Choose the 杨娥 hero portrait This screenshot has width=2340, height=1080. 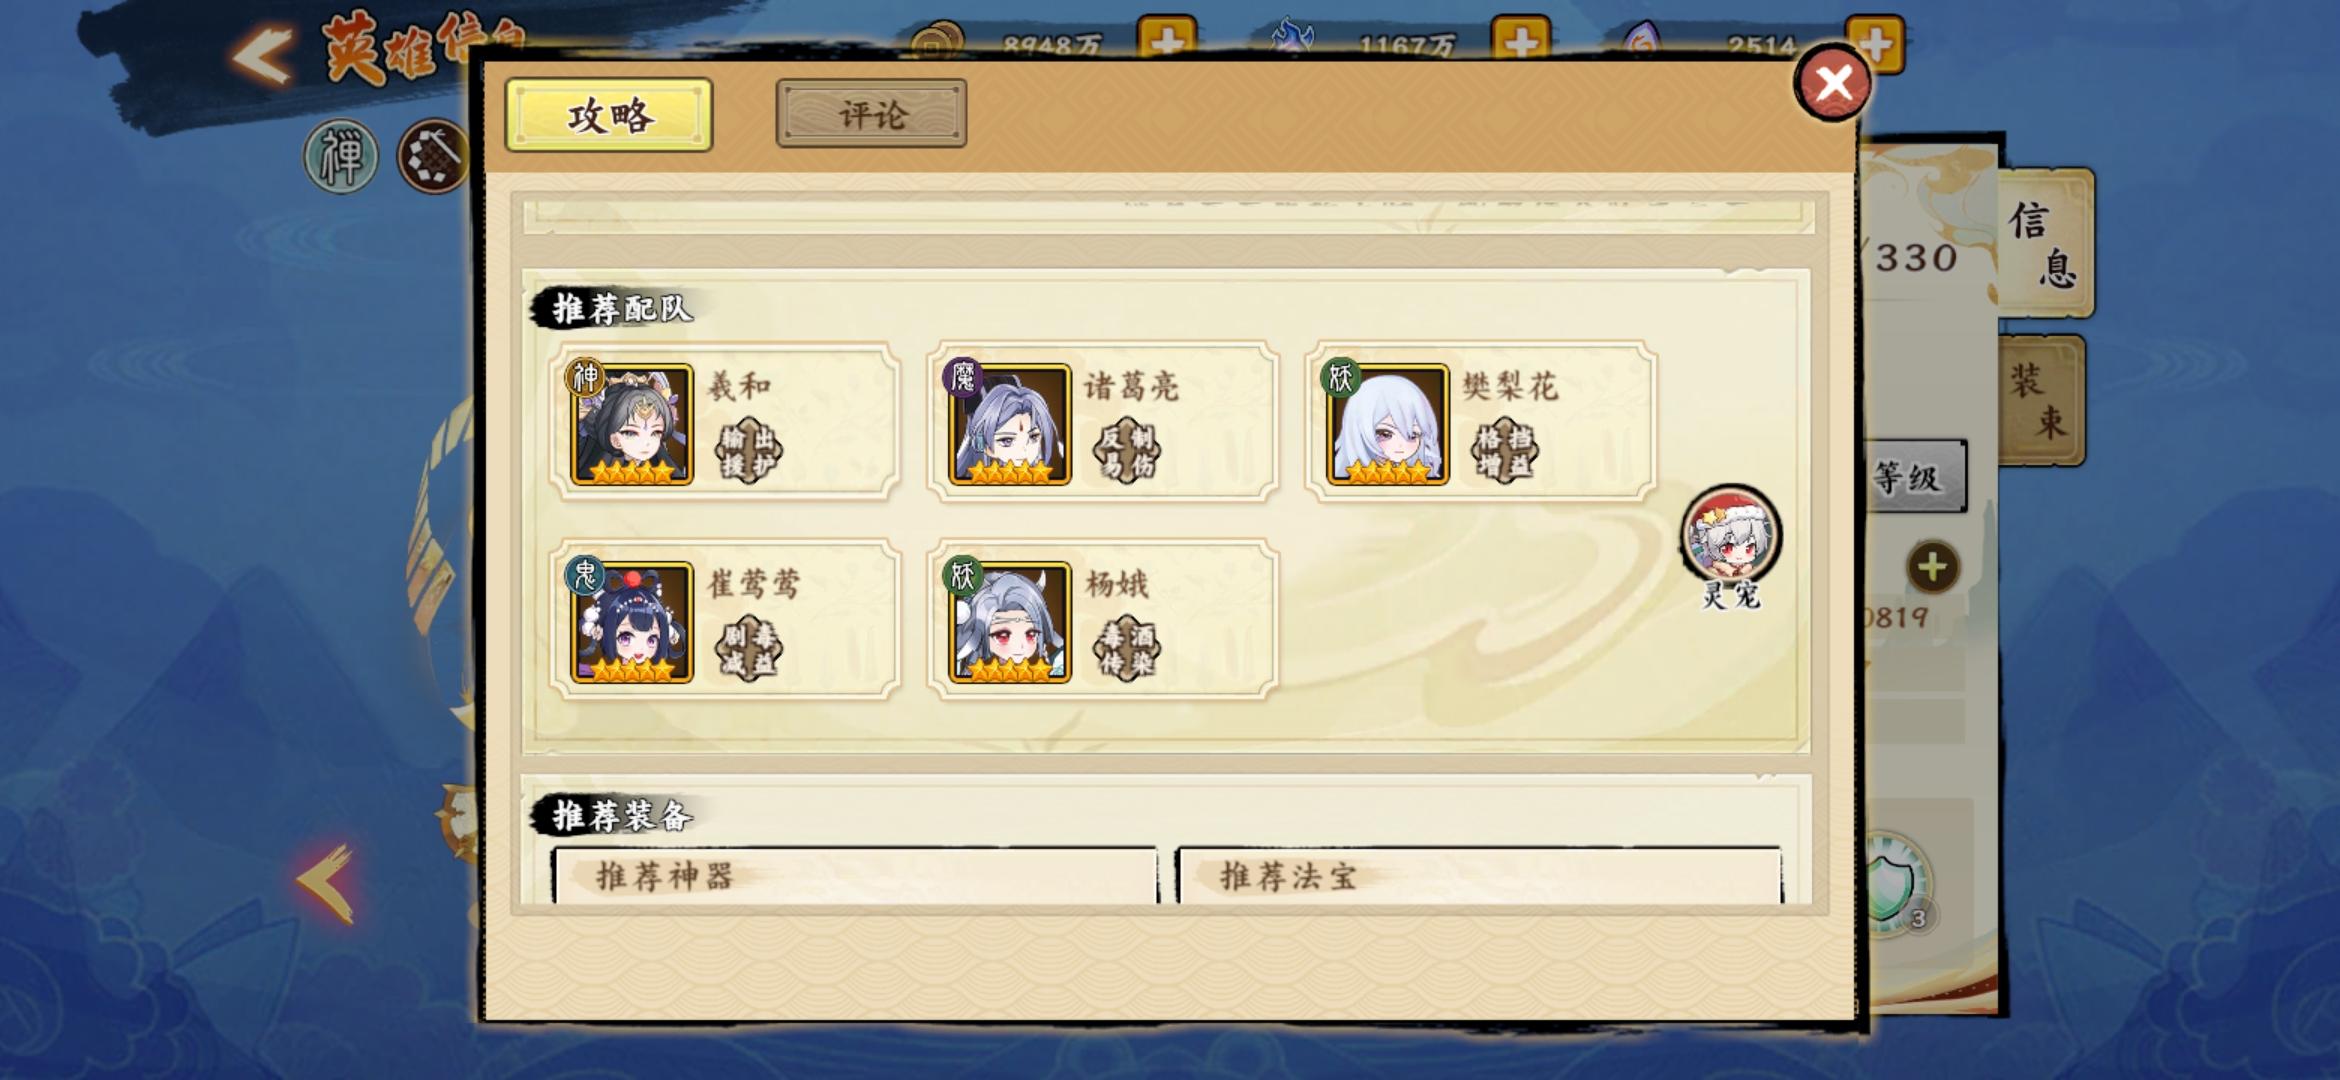point(1009,621)
